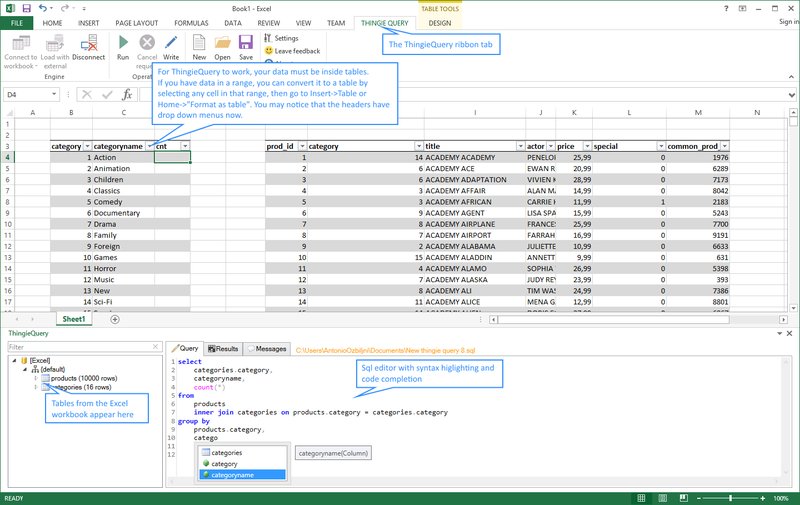This screenshot has width=800, height=505.
Task: Save the query with the Save disk icon
Action: (246, 42)
